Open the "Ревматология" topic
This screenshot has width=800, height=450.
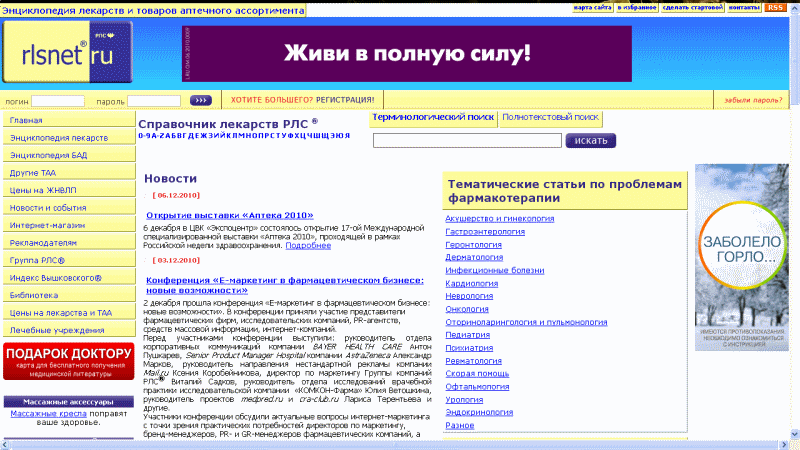click(473, 361)
